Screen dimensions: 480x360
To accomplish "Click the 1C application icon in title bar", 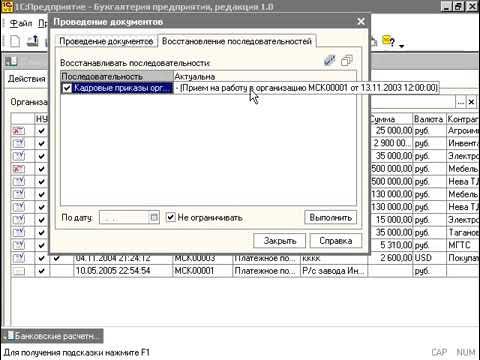I will 7,6.
